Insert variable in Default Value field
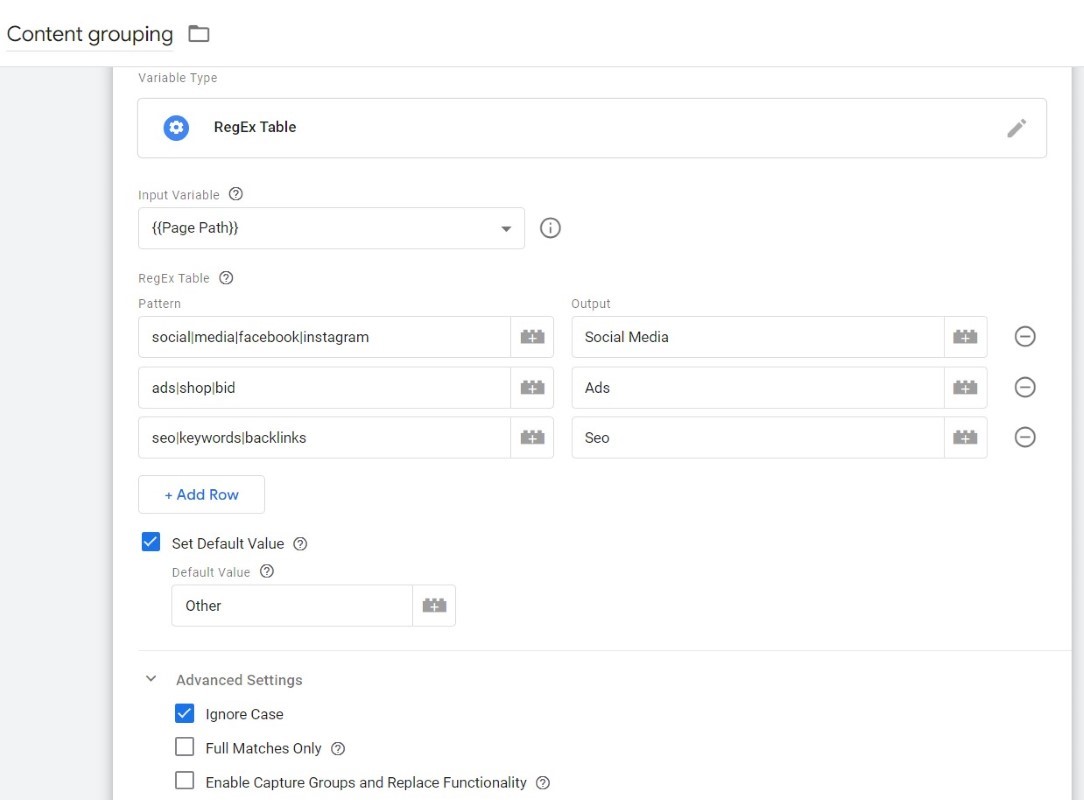The width and height of the screenshot is (1084, 800). point(434,606)
